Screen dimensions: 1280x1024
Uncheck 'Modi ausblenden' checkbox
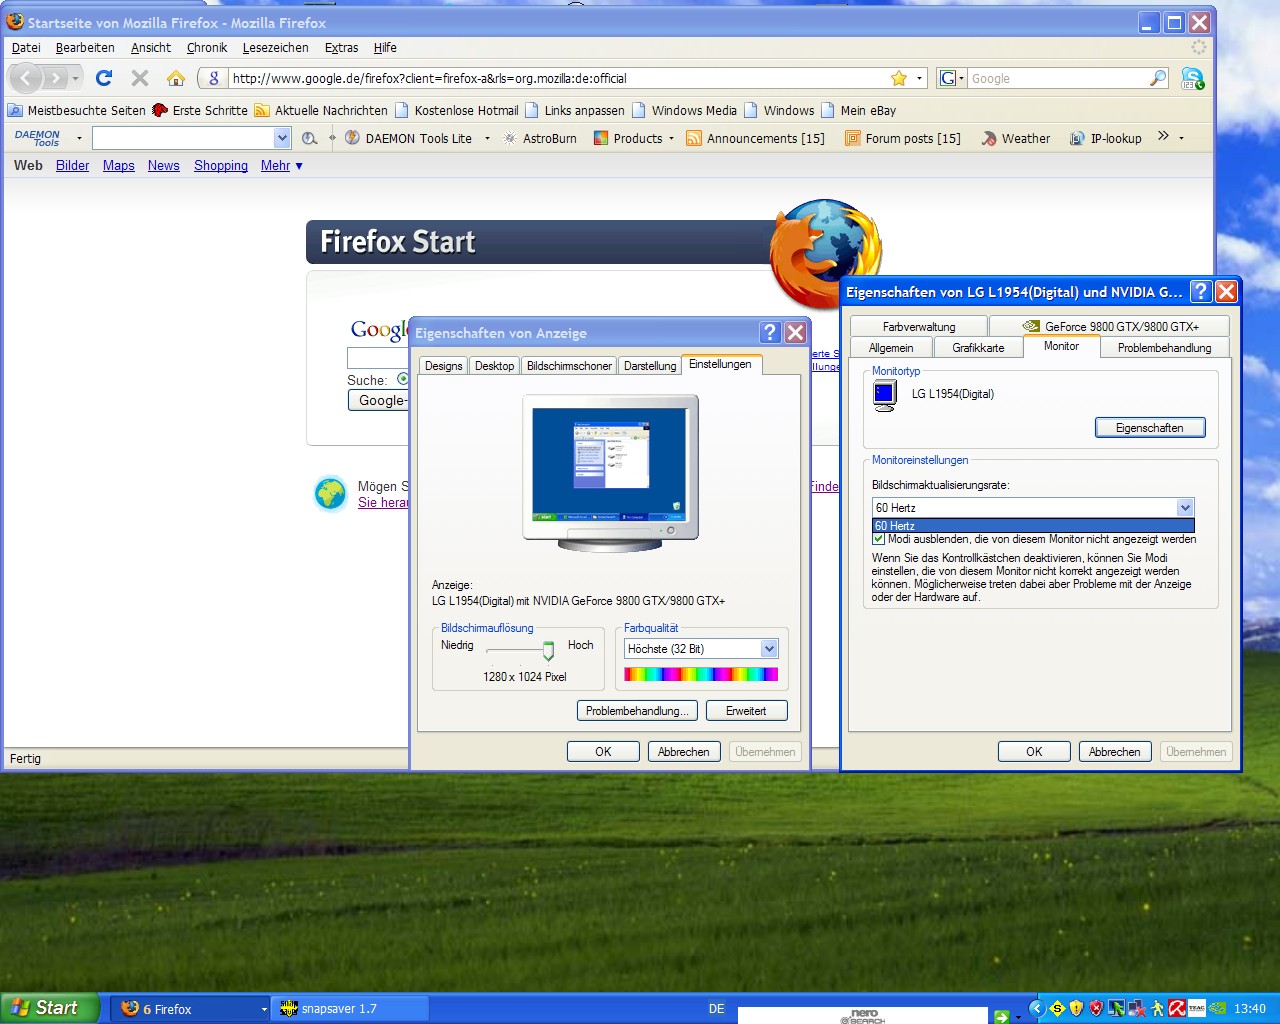879,539
